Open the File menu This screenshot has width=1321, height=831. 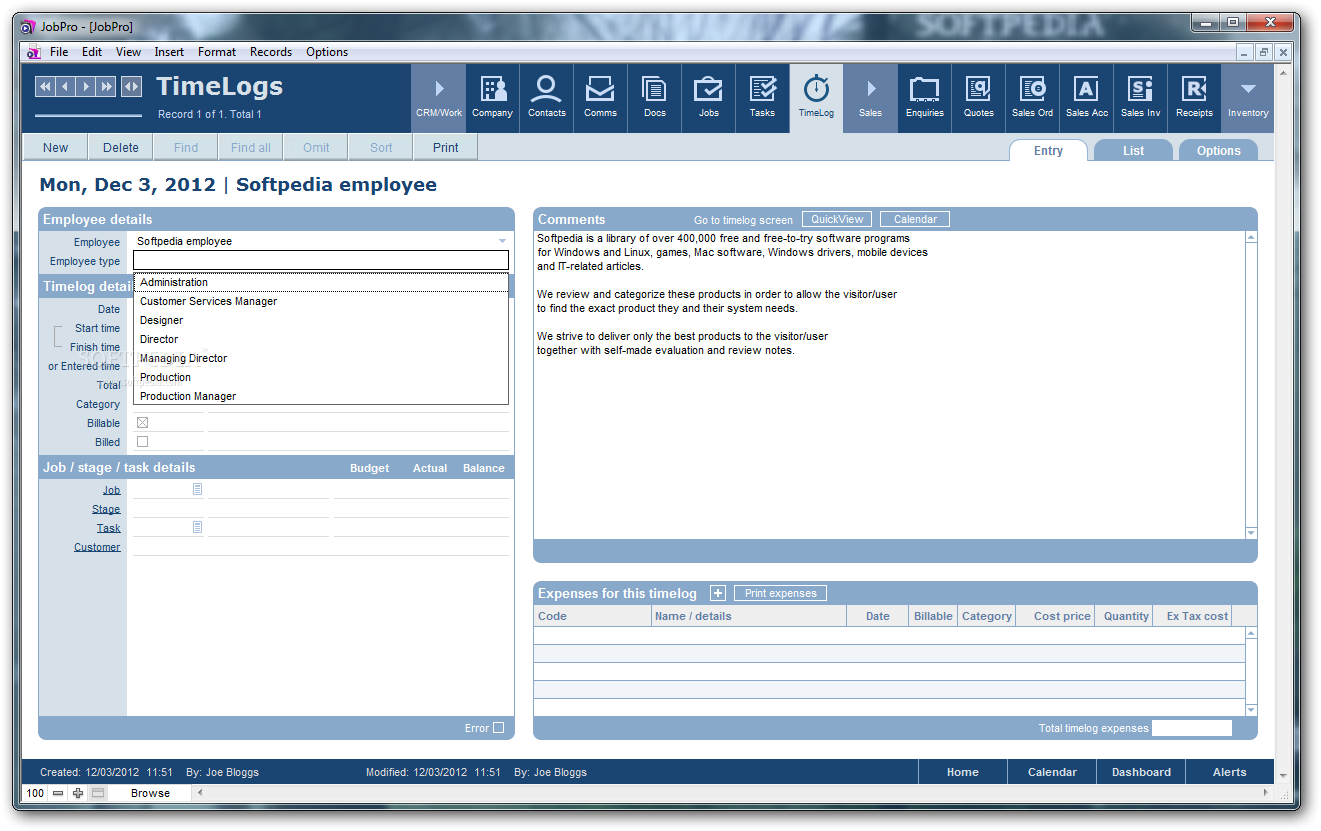tap(59, 52)
